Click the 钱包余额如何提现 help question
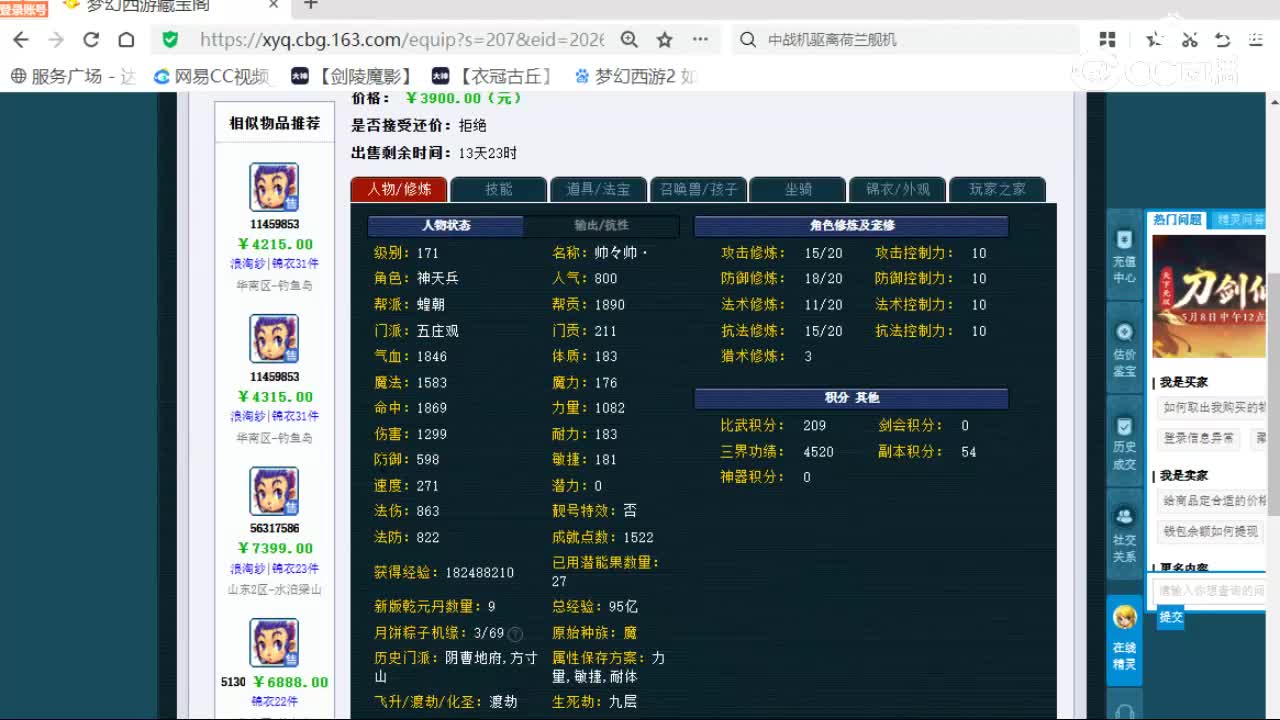 coord(1210,531)
